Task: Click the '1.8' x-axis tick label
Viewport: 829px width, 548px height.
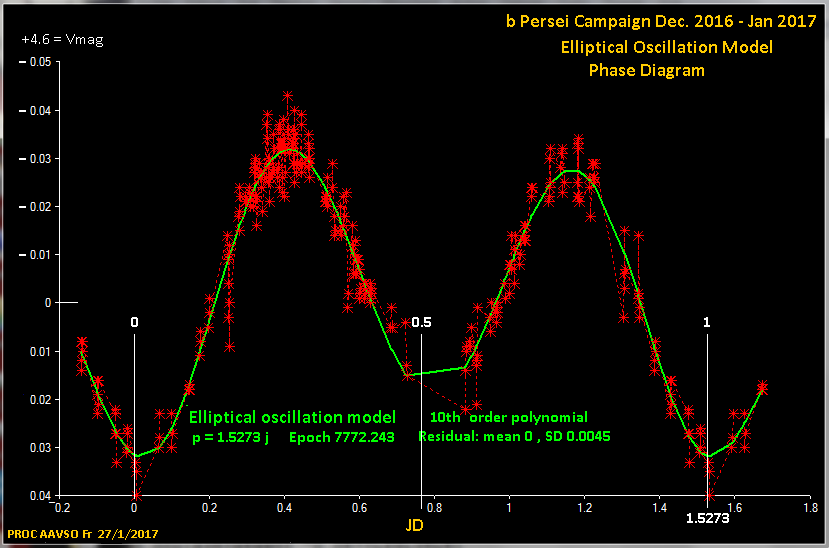Action: 810,507
